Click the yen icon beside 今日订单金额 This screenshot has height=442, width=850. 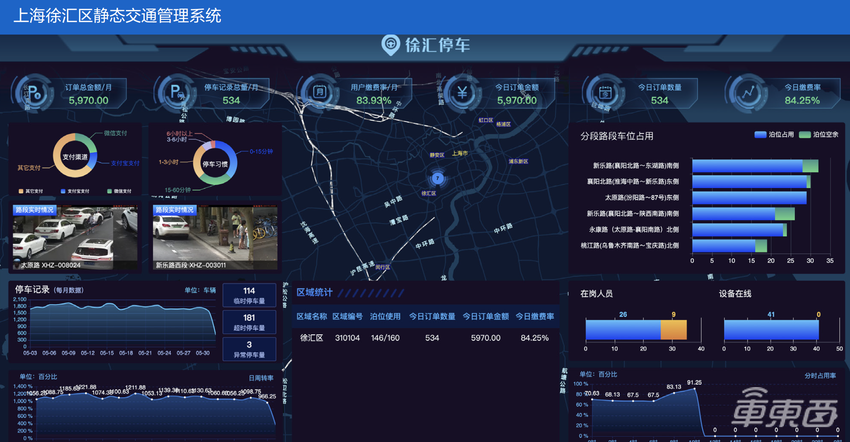click(x=462, y=93)
